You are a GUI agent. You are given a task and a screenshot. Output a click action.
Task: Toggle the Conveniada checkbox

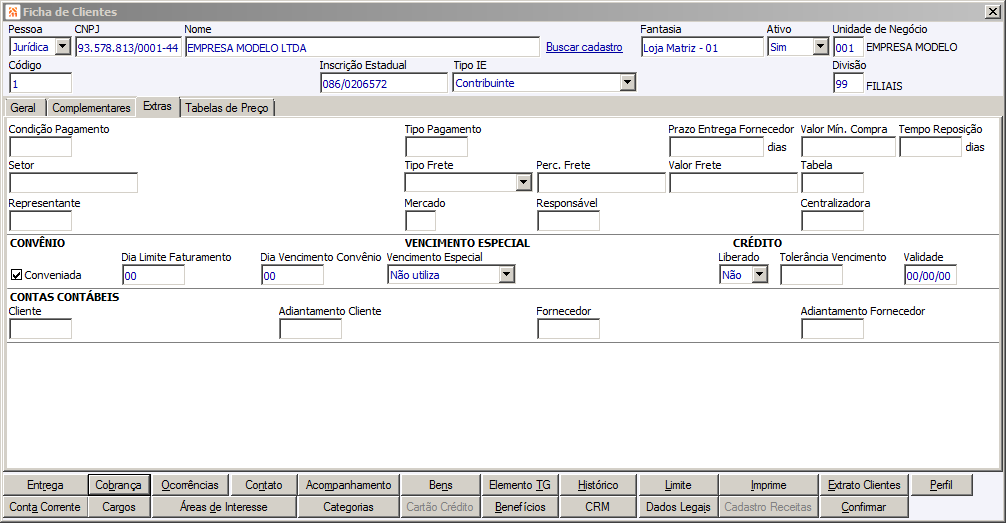point(17,275)
